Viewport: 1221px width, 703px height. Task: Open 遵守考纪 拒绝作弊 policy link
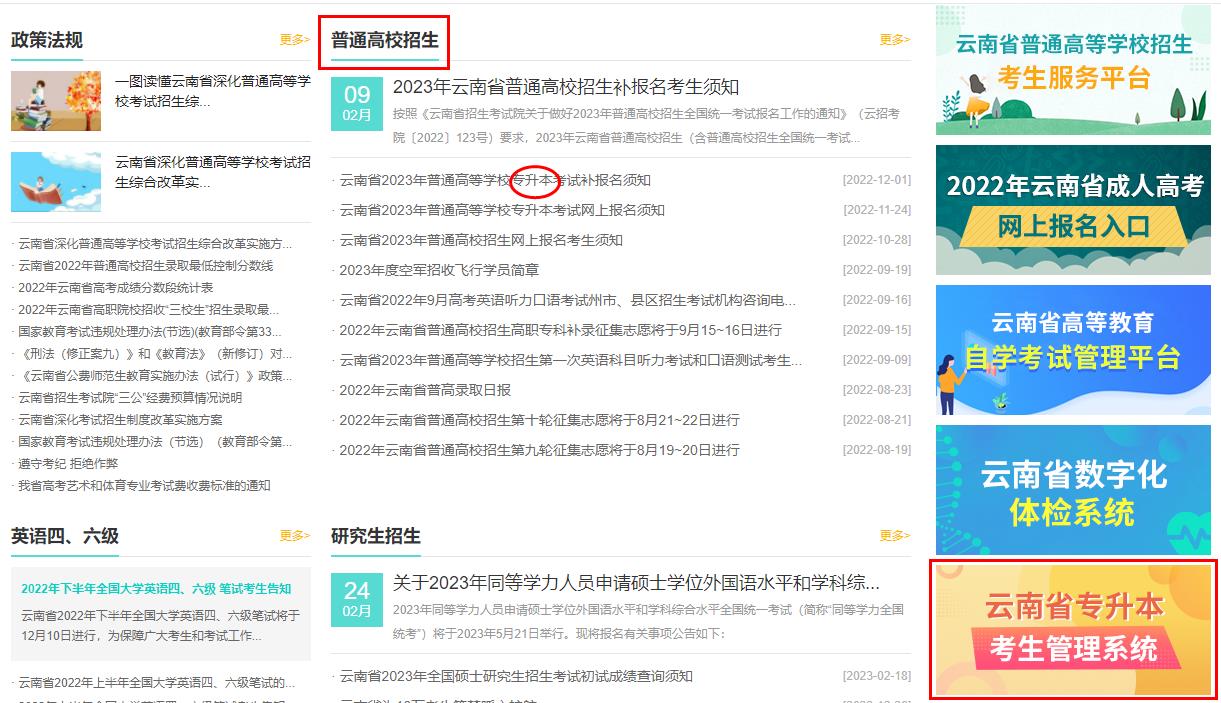pos(68,464)
